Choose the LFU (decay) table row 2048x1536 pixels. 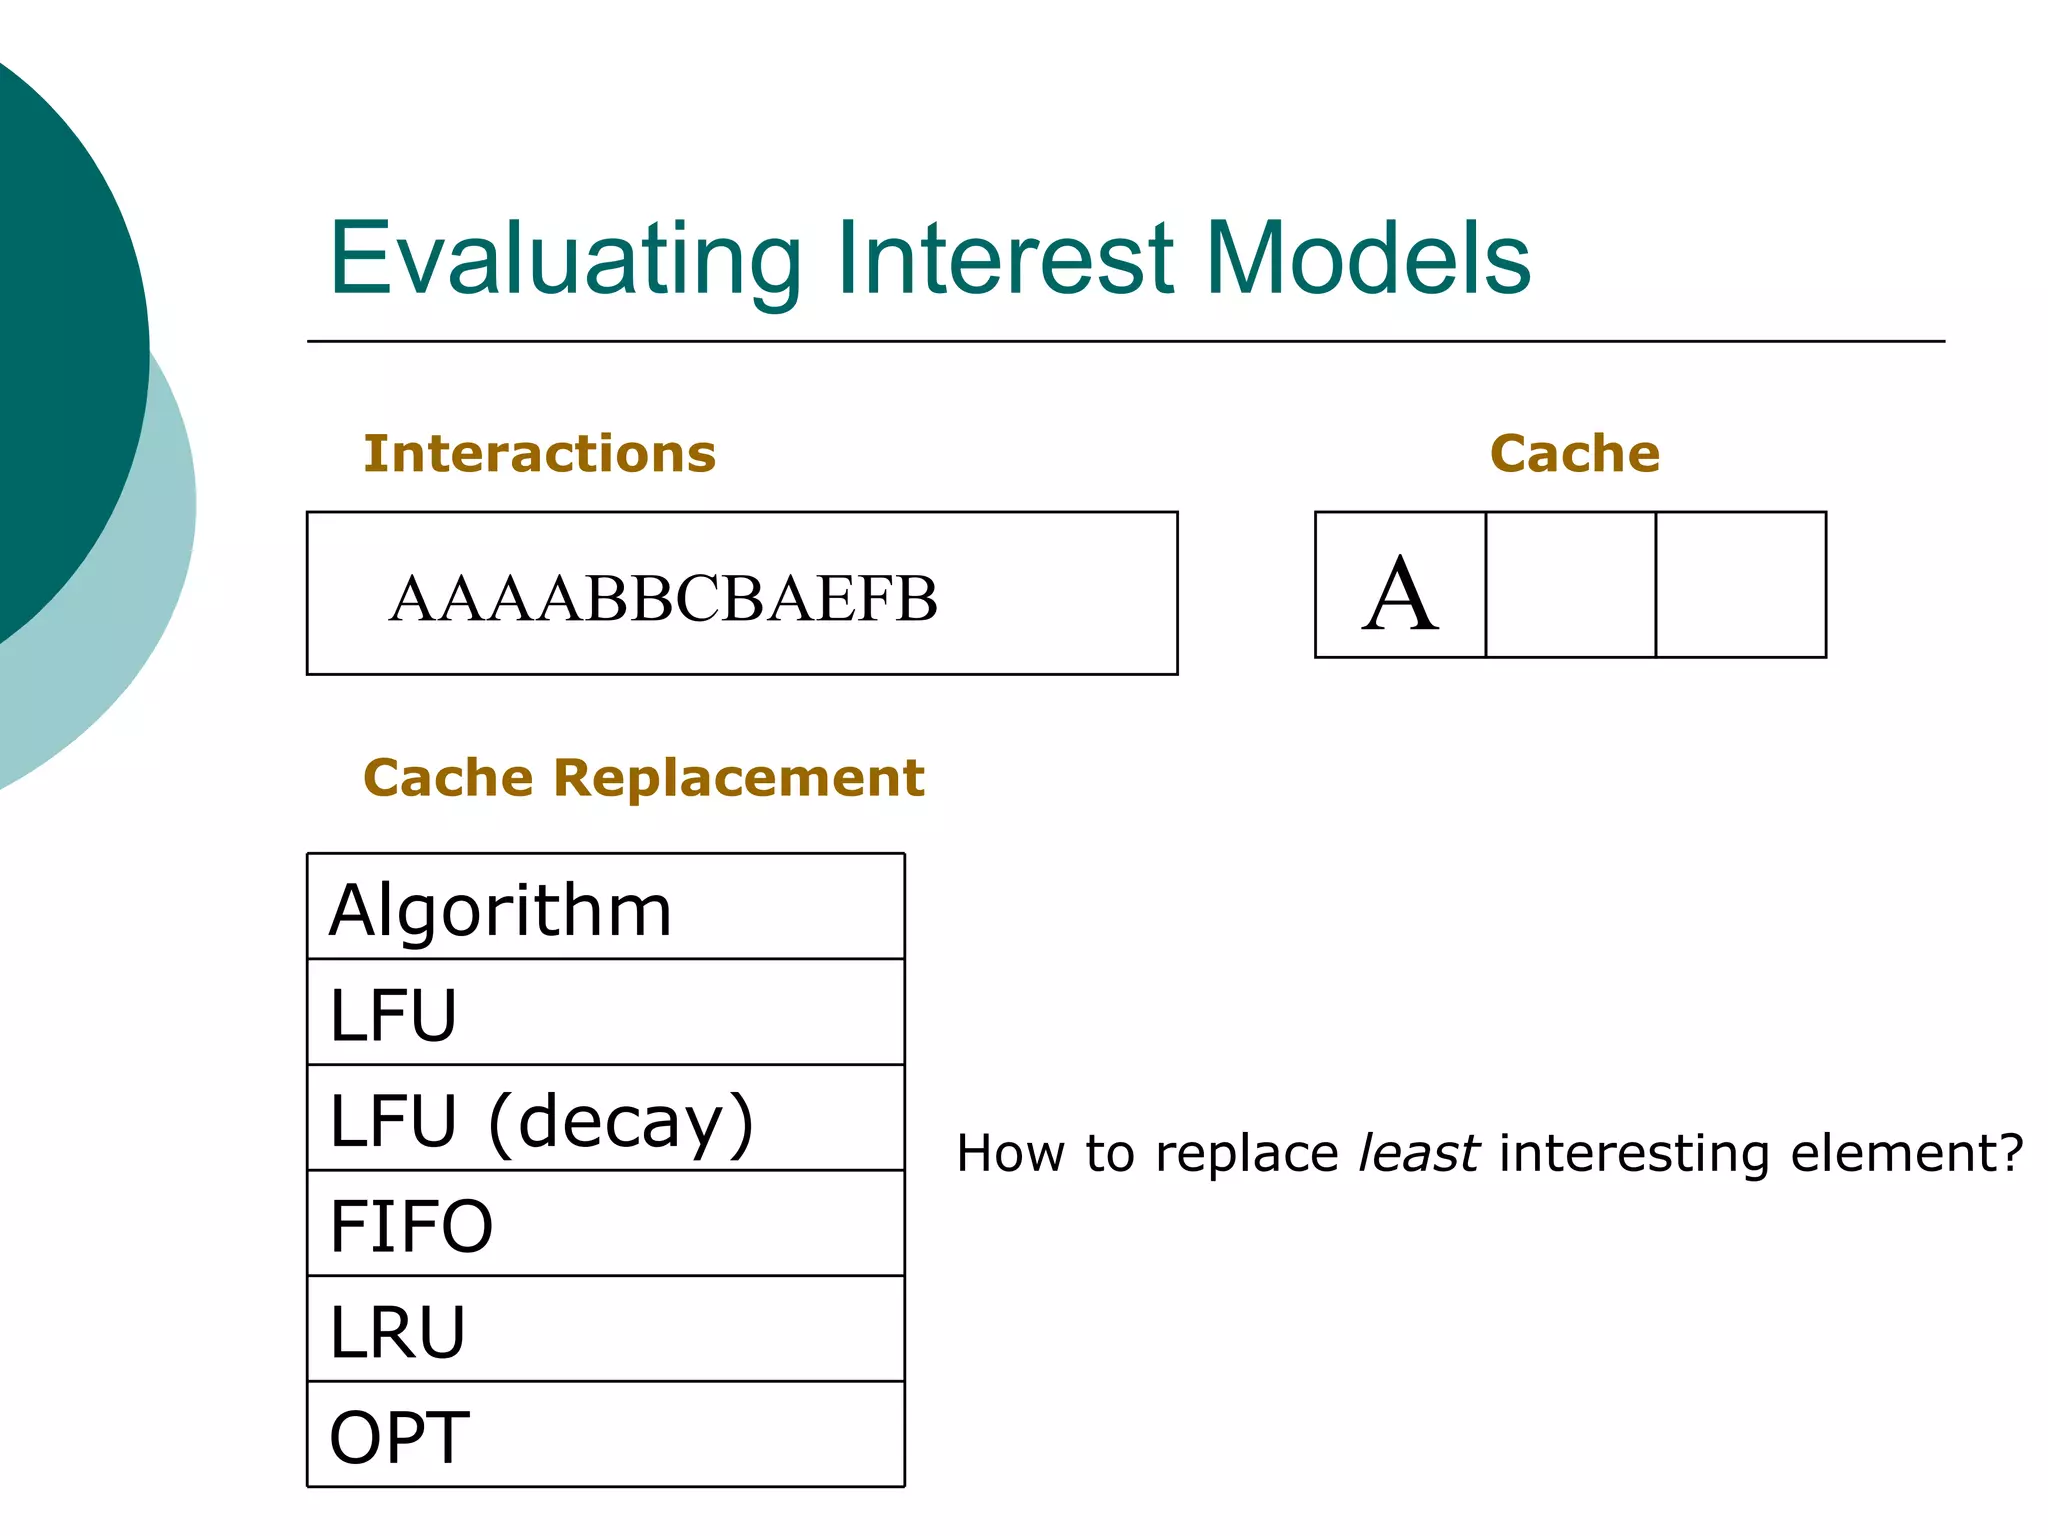coord(605,1119)
